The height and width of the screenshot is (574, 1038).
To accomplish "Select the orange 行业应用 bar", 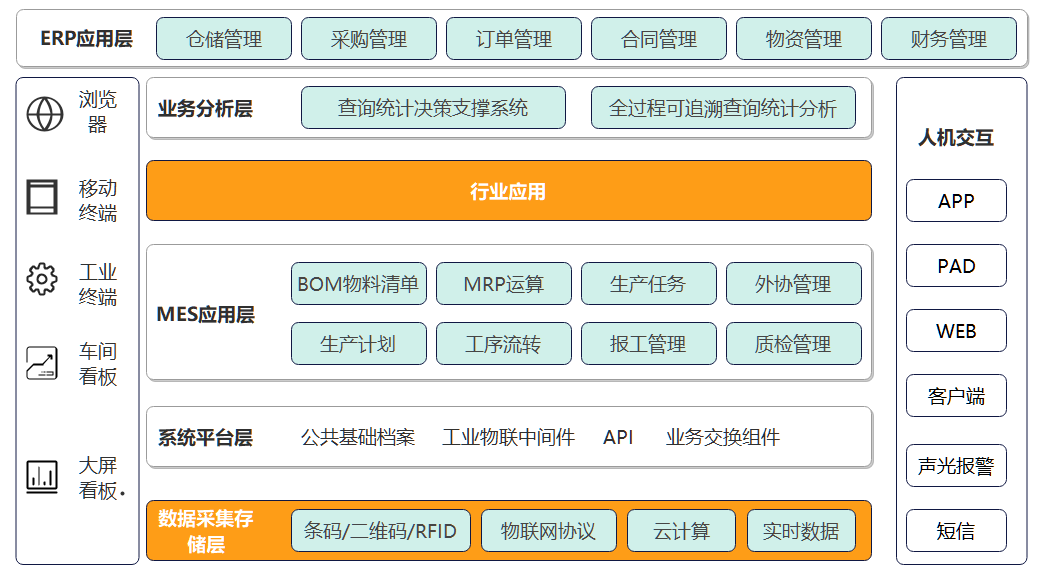I will coord(508,191).
